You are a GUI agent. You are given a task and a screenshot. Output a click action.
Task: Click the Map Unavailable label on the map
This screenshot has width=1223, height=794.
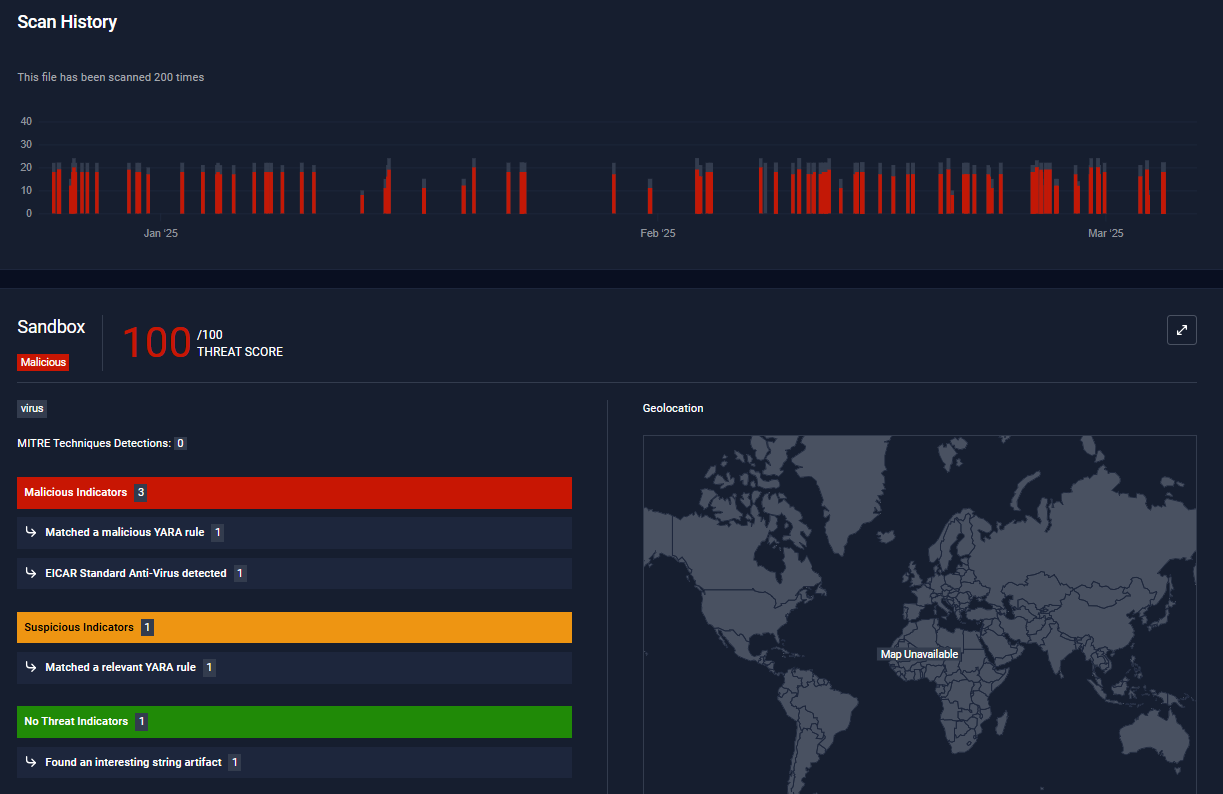pos(919,654)
